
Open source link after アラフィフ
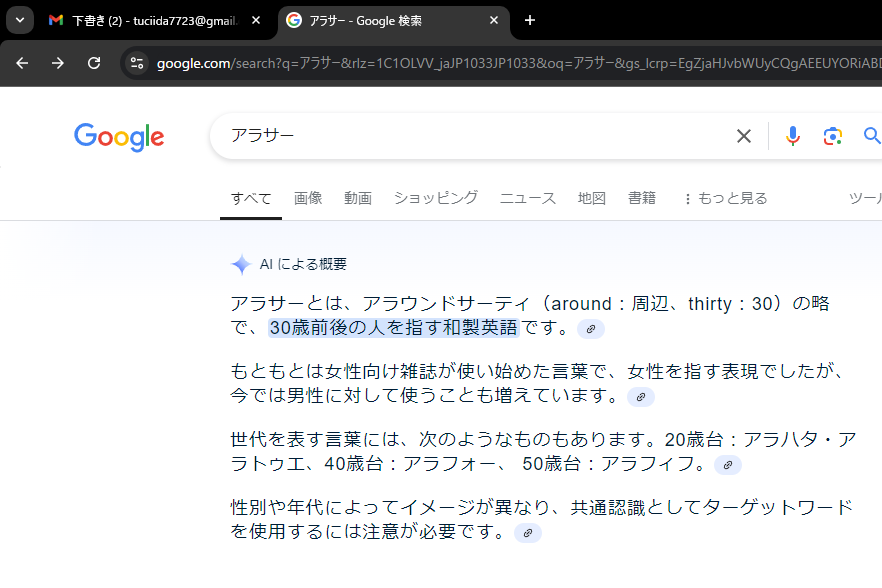[728, 465]
